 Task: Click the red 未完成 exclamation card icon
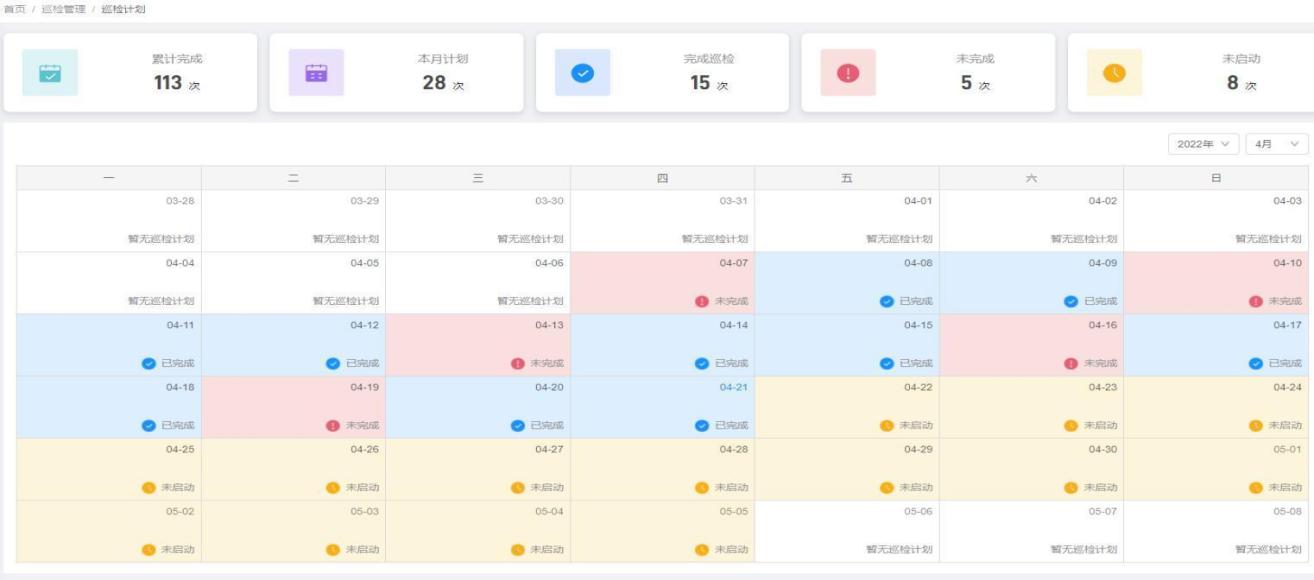pyautogui.click(x=848, y=73)
